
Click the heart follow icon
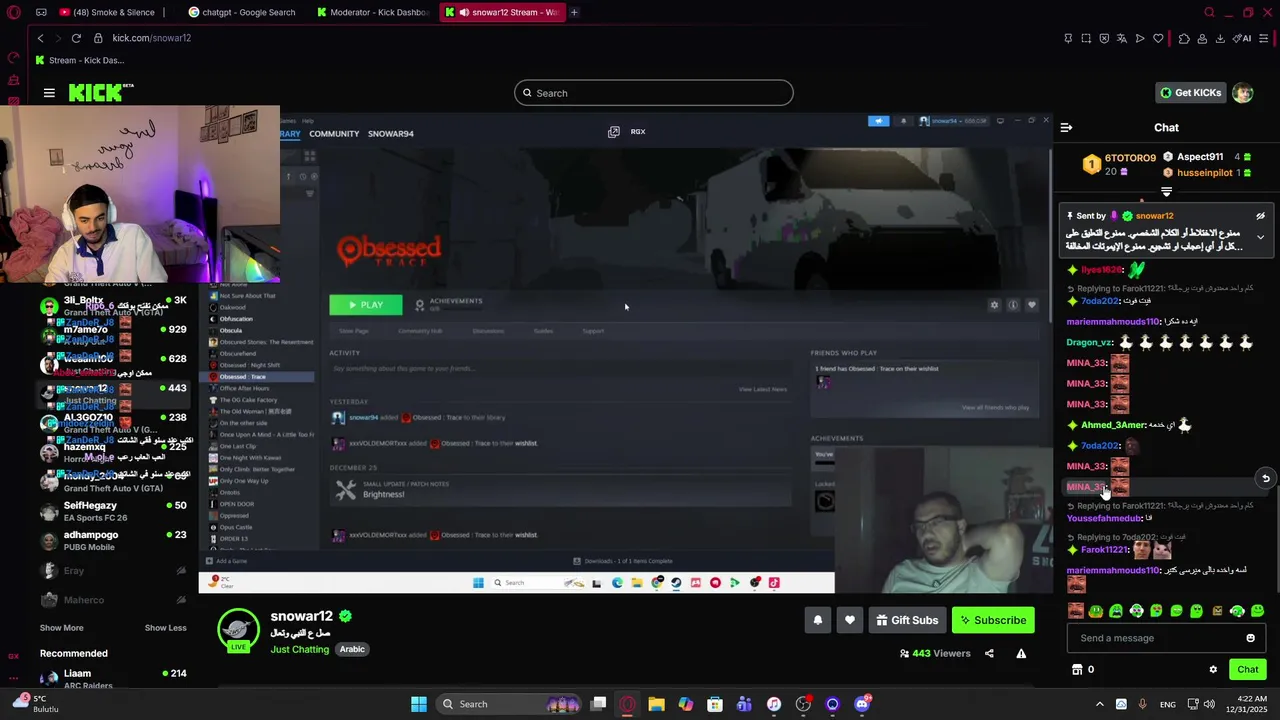tap(850, 620)
